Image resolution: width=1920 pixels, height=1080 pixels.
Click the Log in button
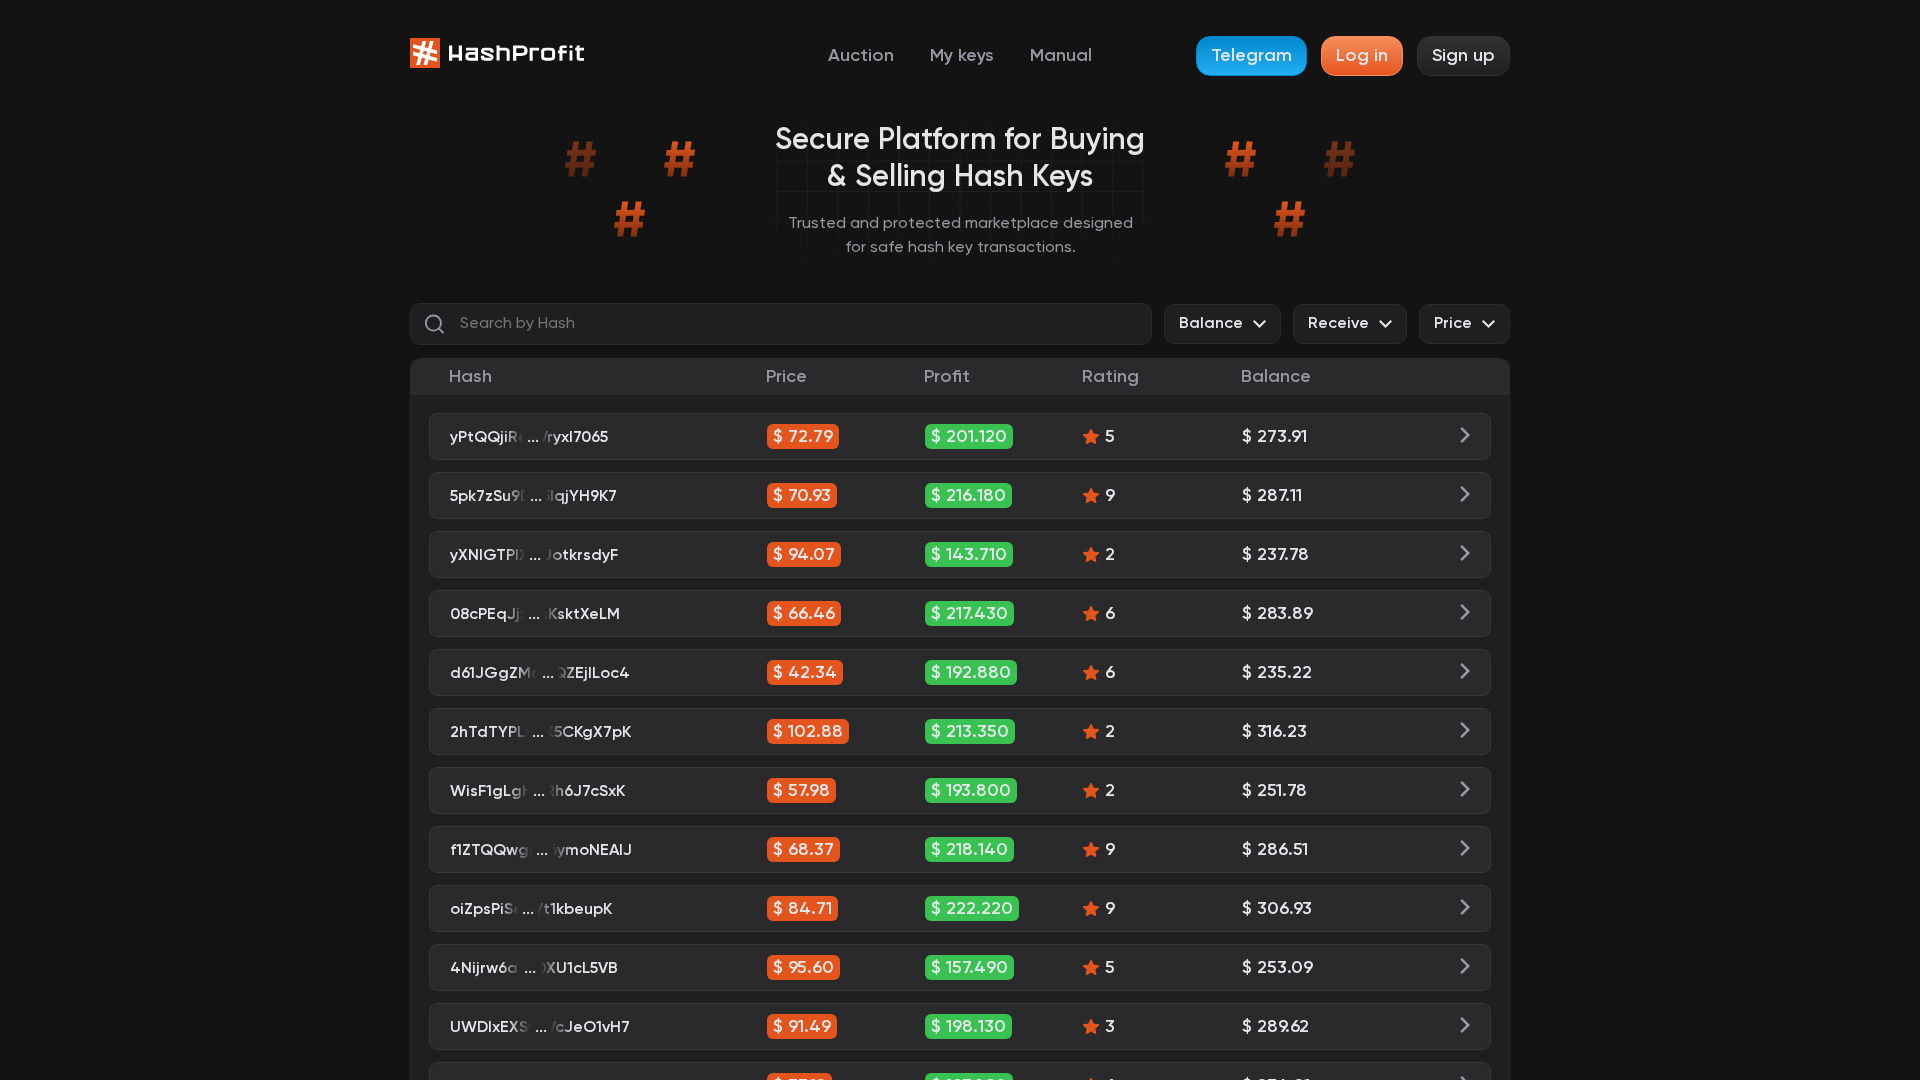(x=1361, y=56)
